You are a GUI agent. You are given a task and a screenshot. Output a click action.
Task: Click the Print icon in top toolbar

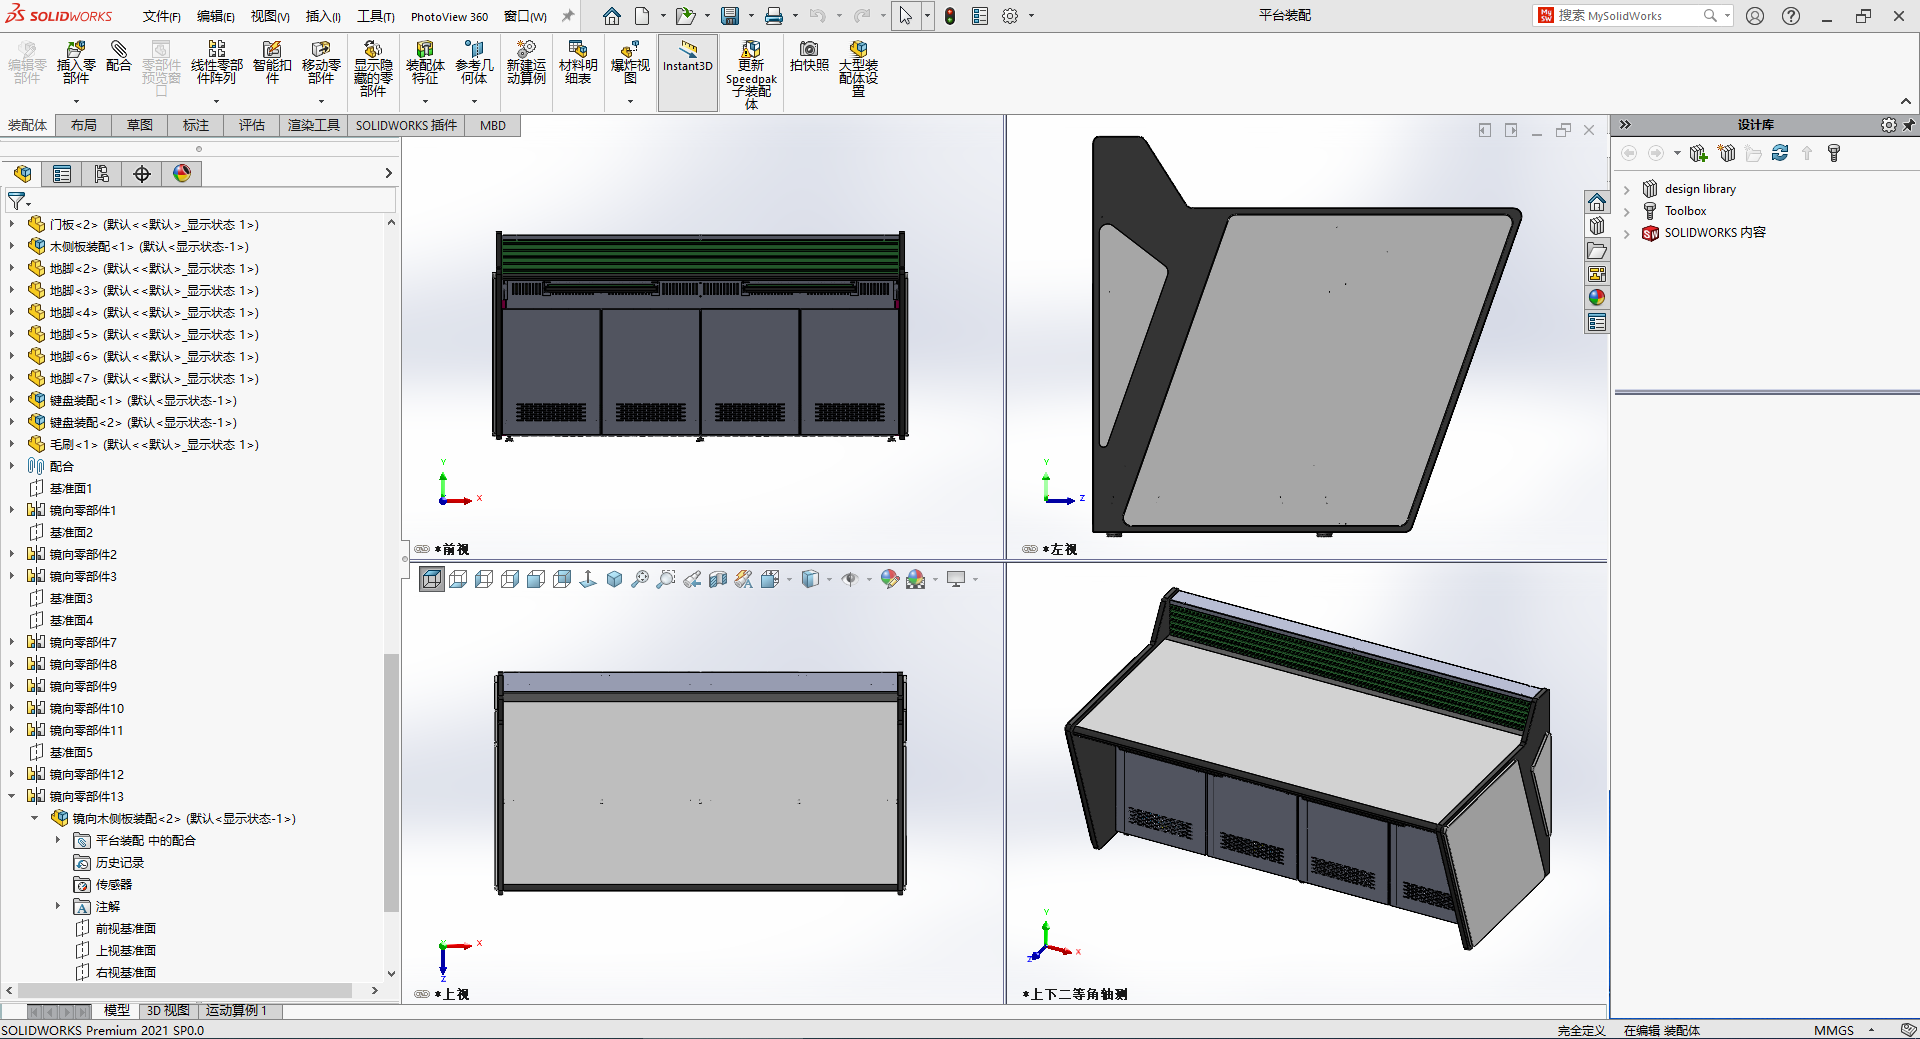(774, 16)
